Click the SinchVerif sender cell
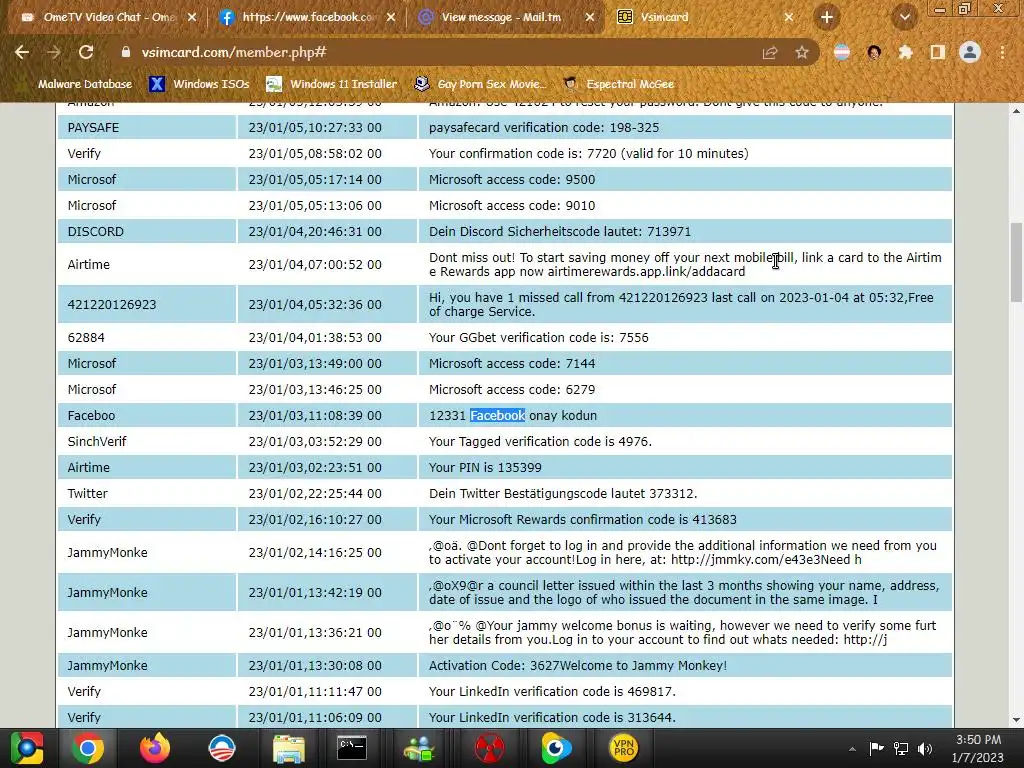The image size is (1024, 768). pyautogui.click(x=147, y=441)
